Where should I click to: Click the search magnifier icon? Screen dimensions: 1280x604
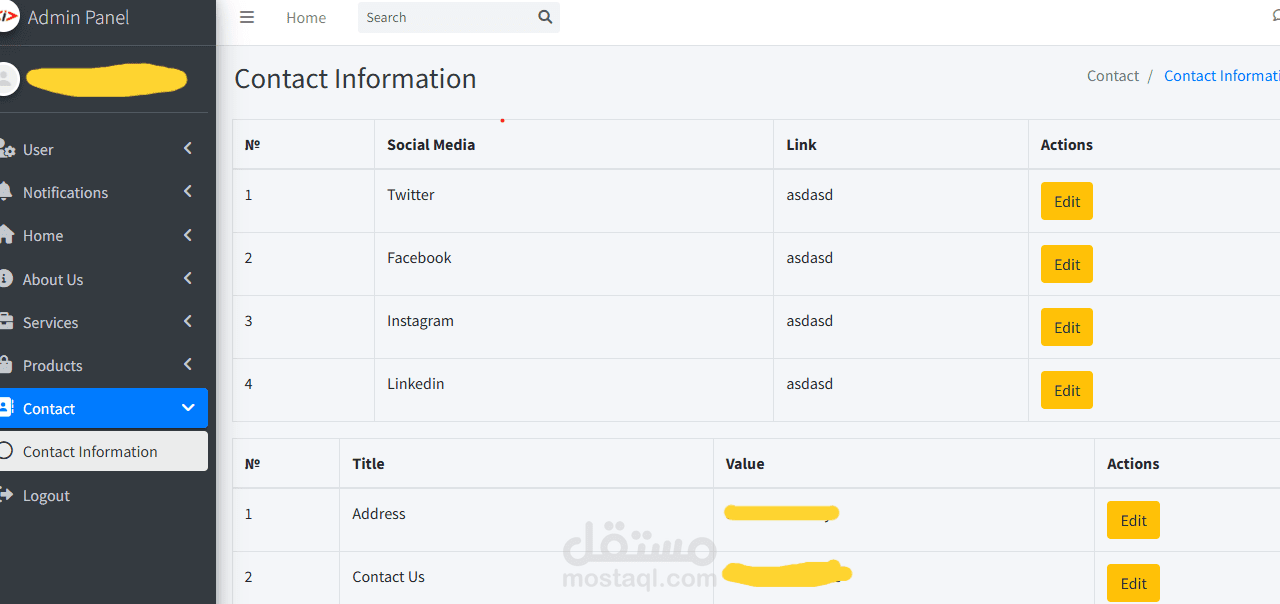tap(545, 17)
